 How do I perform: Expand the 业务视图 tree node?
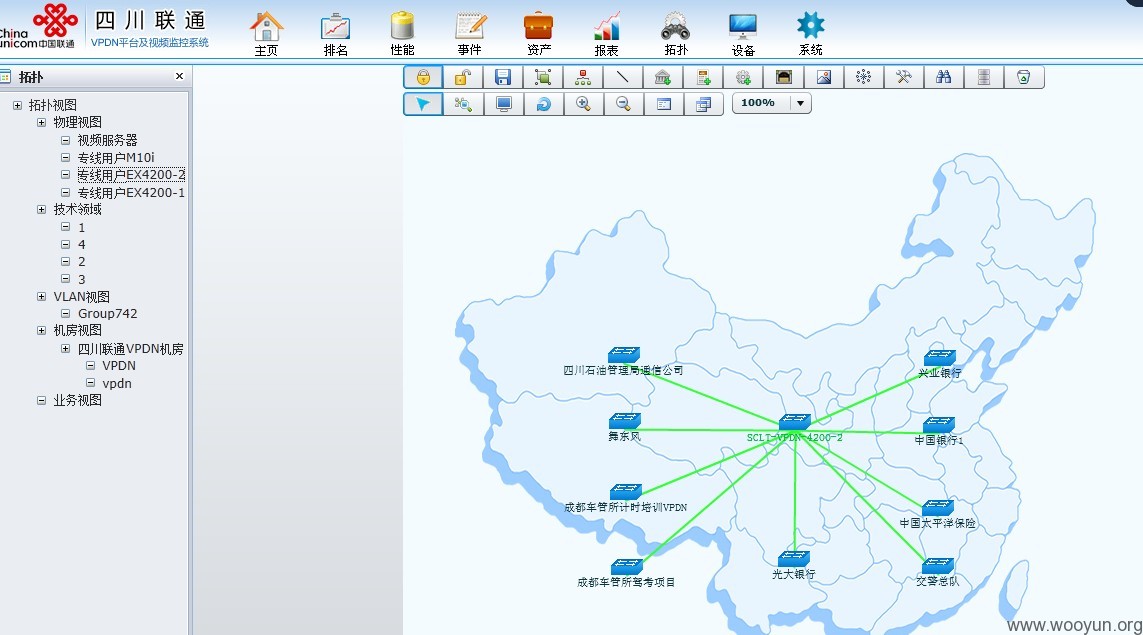42,400
